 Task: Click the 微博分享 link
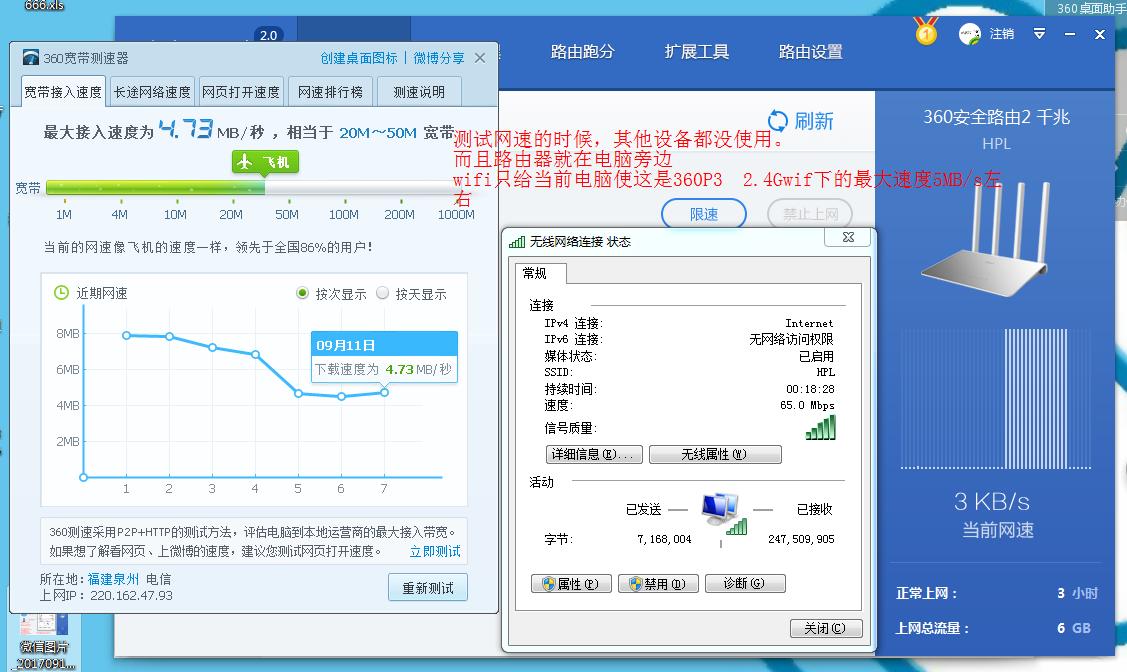point(438,58)
